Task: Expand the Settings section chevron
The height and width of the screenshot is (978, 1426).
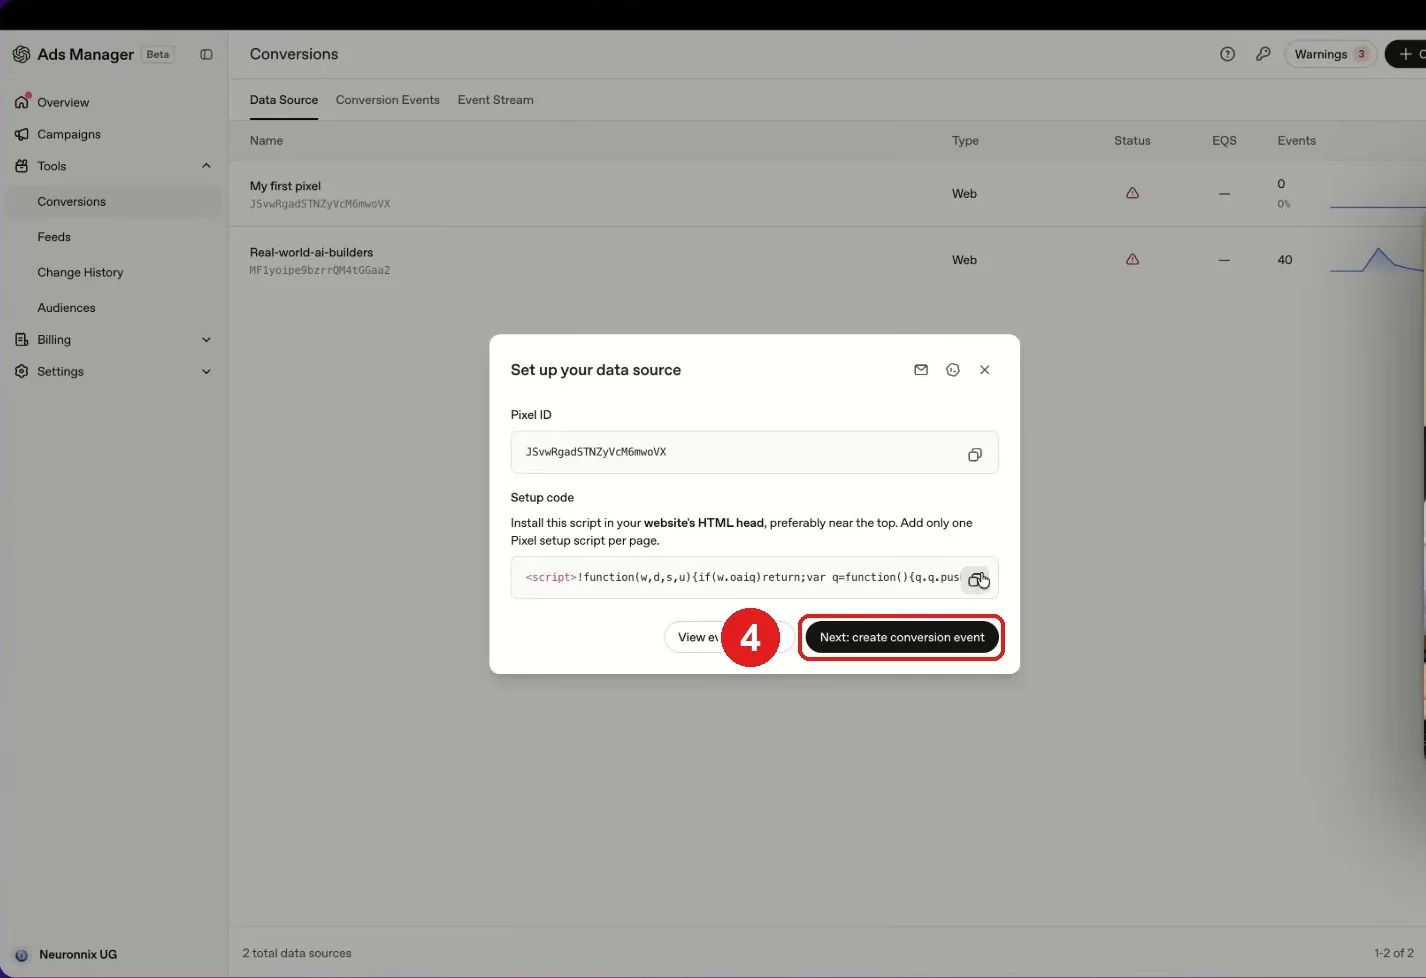Action: [x=206, y=372]
